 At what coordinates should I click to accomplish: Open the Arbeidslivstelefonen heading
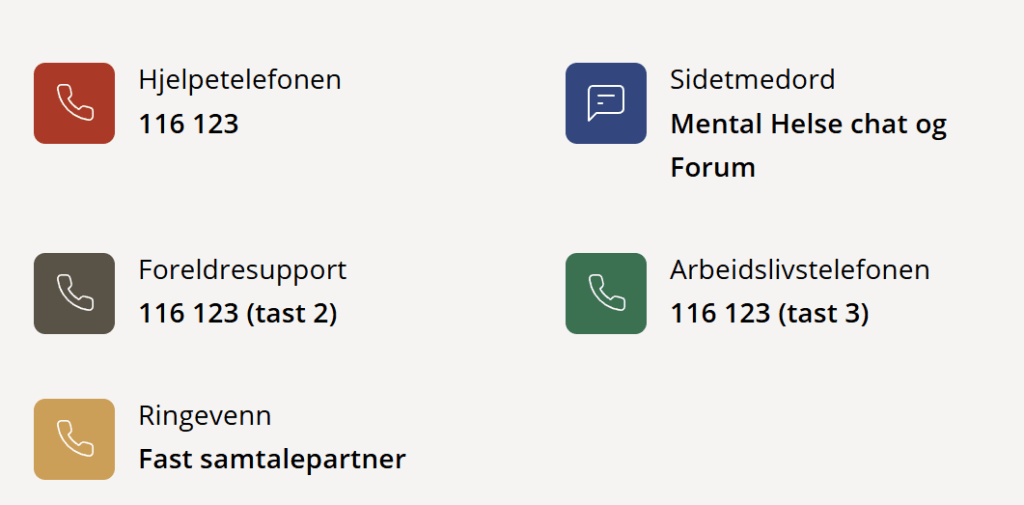(799, 270)
